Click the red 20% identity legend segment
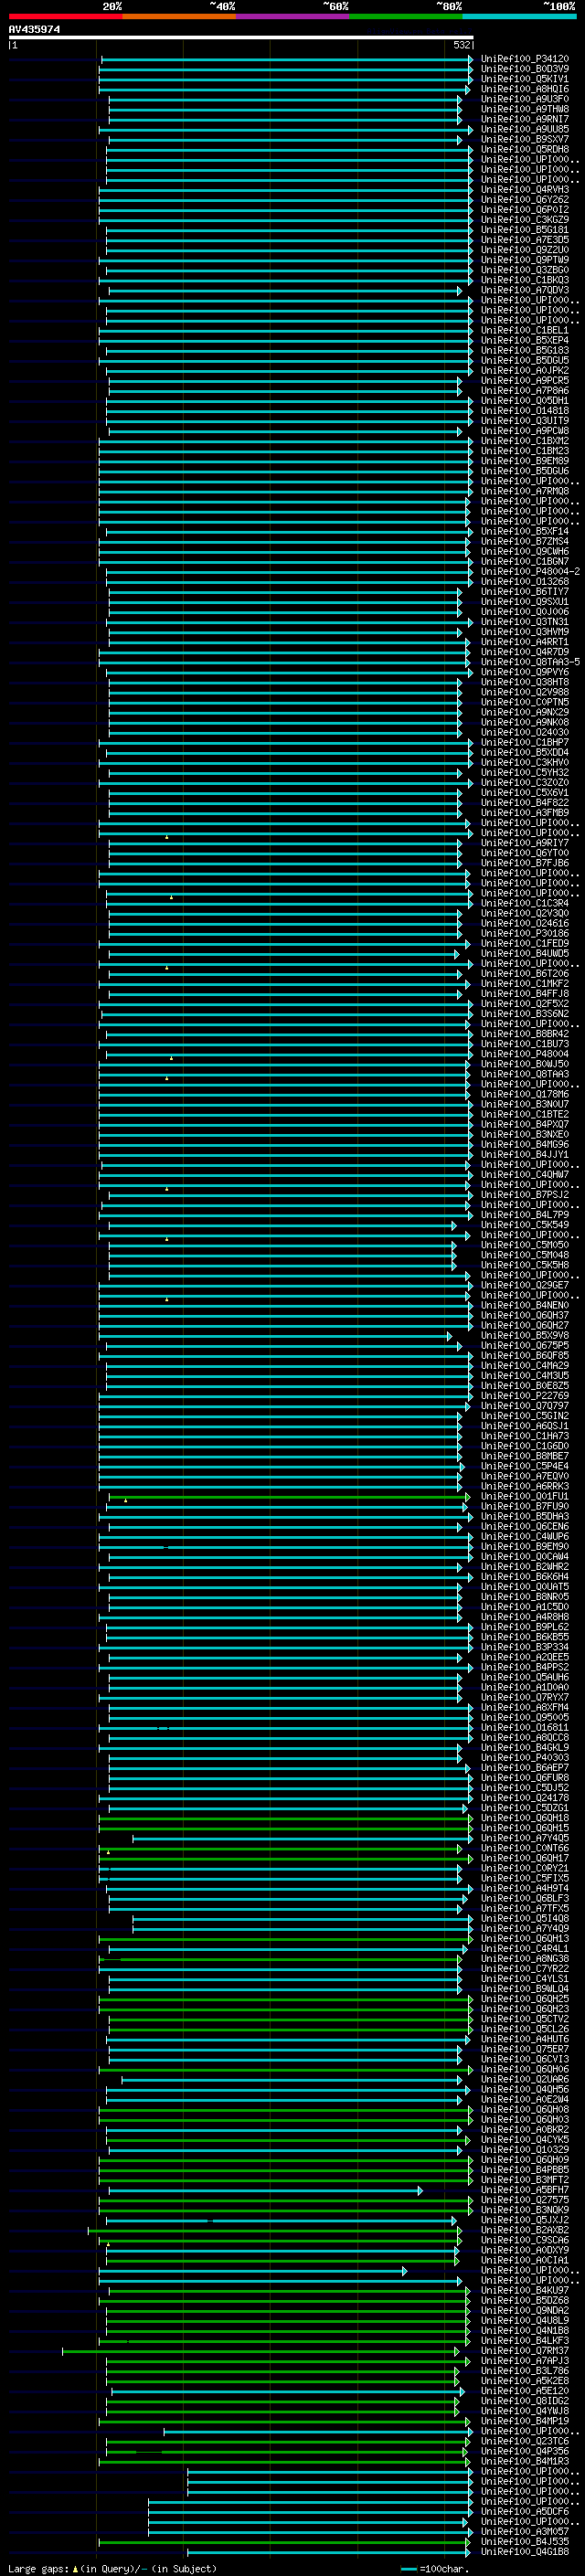585x2576 pixels. coord(65,16)
